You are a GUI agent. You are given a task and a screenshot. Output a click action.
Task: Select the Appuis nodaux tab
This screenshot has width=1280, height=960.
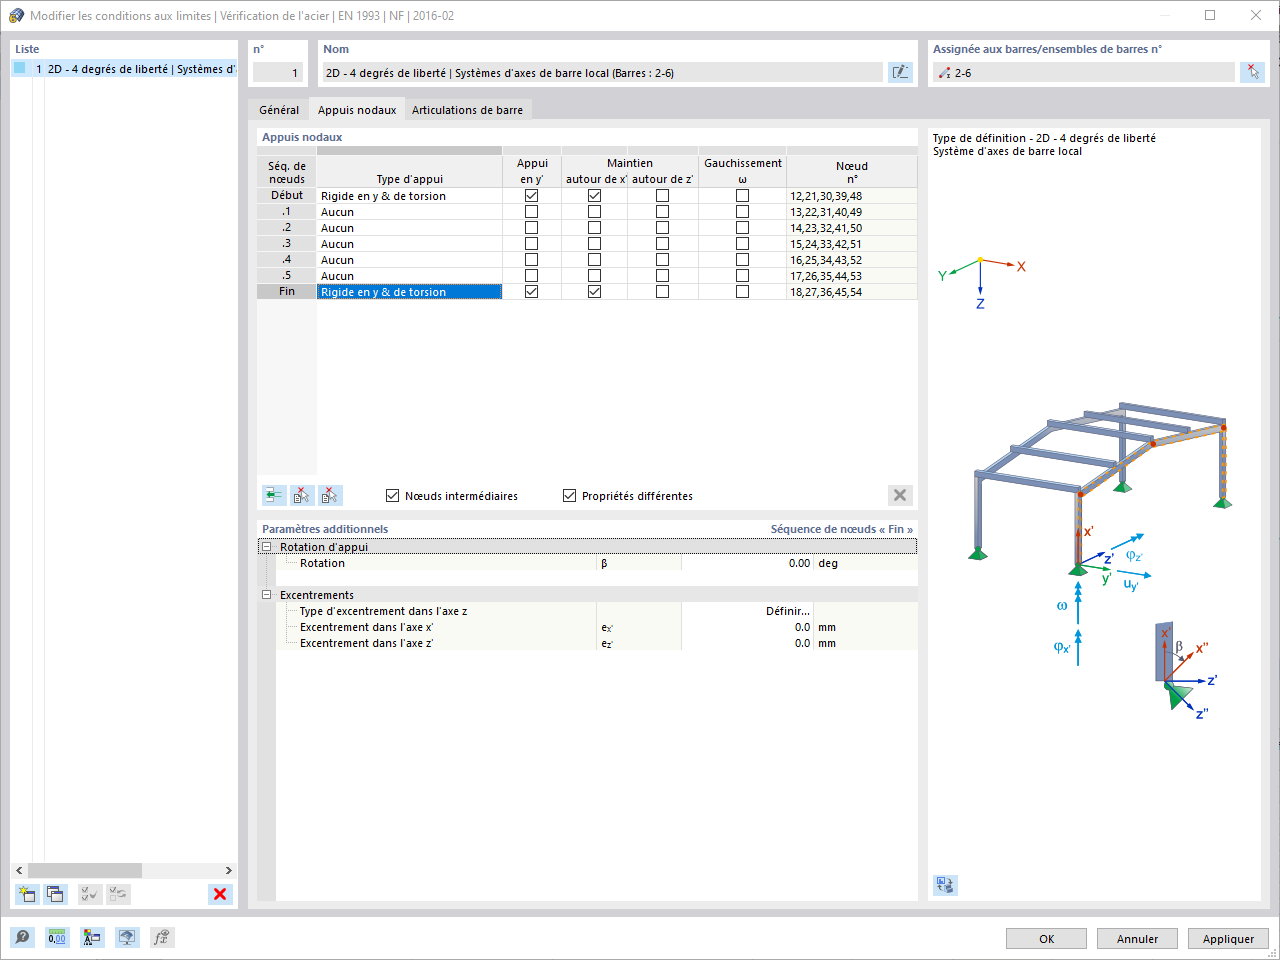[357, 110]
